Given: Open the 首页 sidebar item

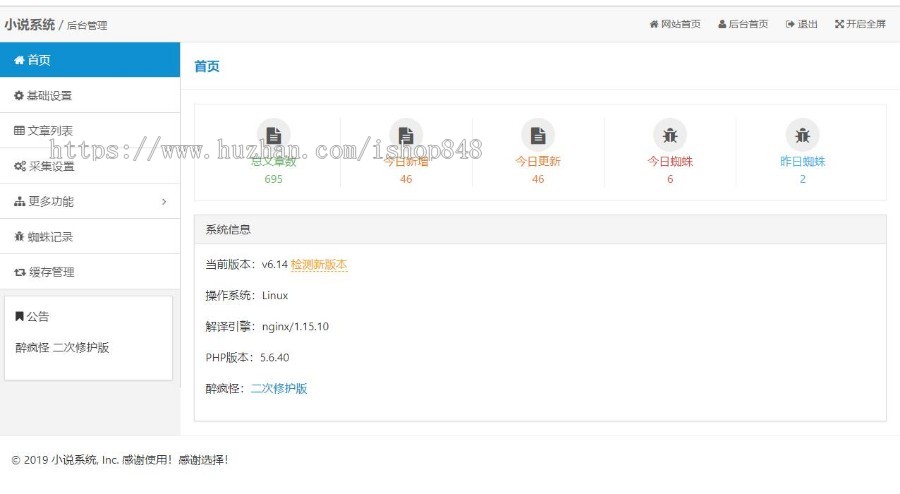Looking at the screenshot, I should (x=90, y=60).
